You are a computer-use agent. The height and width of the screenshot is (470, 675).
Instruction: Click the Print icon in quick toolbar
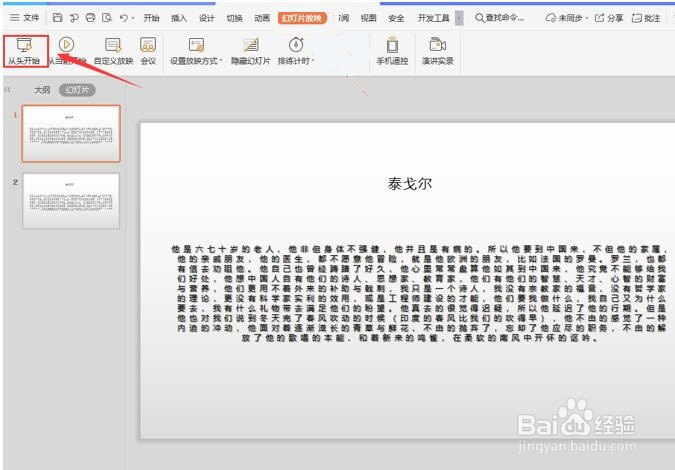pos(90,18)
